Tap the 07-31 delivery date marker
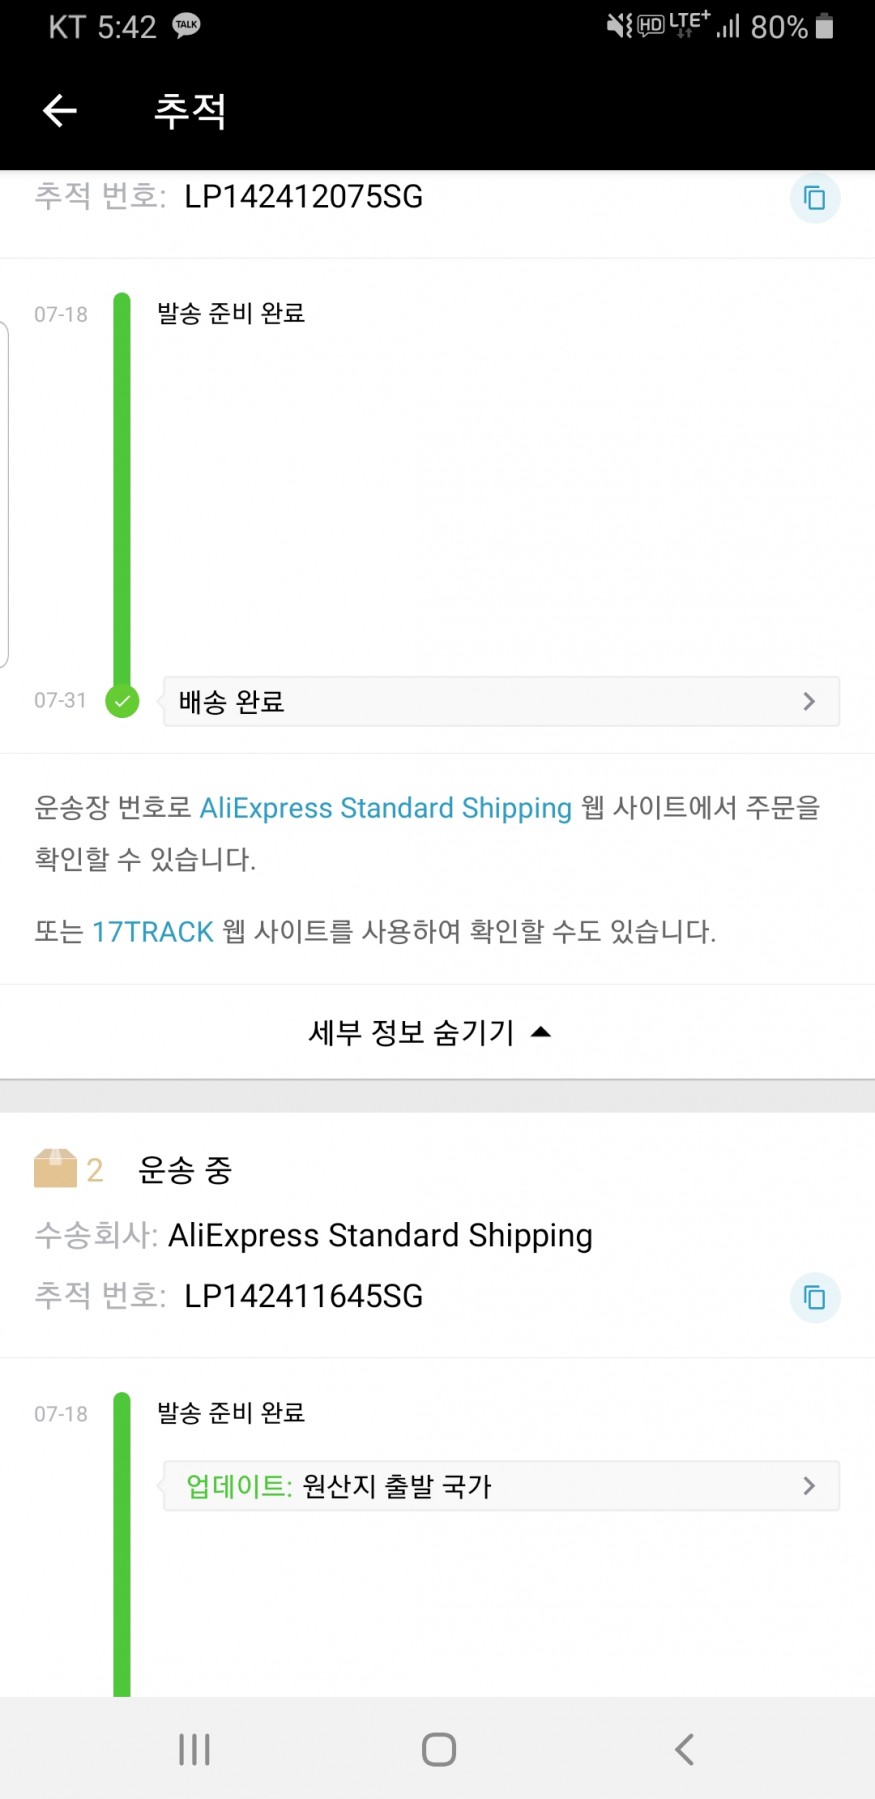875x1799 pixels. [61, 700]
